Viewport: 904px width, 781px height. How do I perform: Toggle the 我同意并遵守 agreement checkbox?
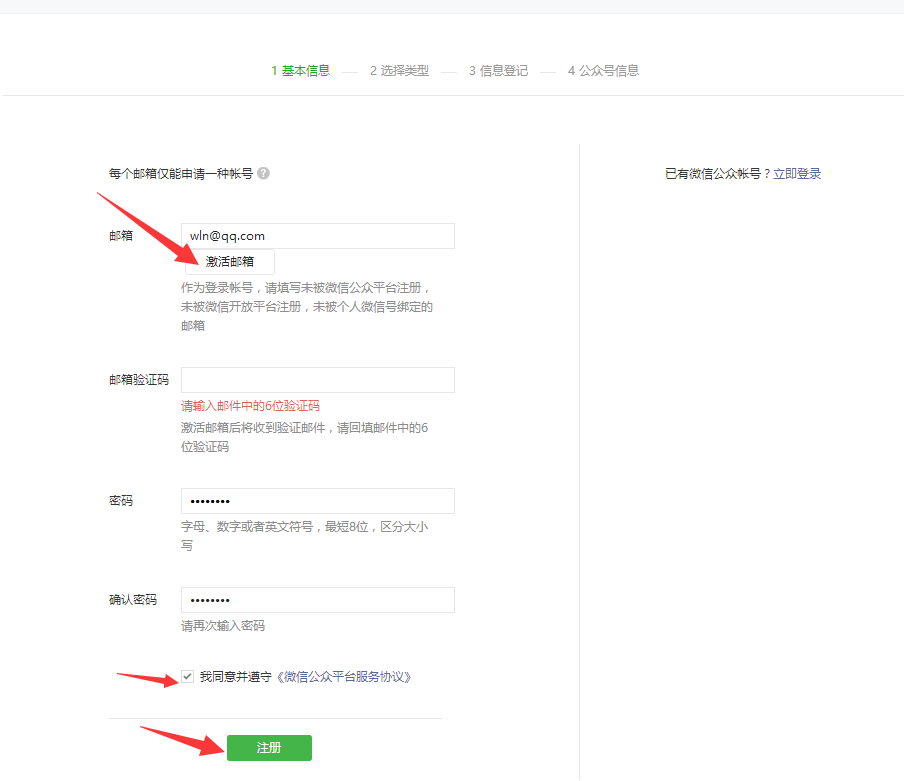click(x=187, y=677)
